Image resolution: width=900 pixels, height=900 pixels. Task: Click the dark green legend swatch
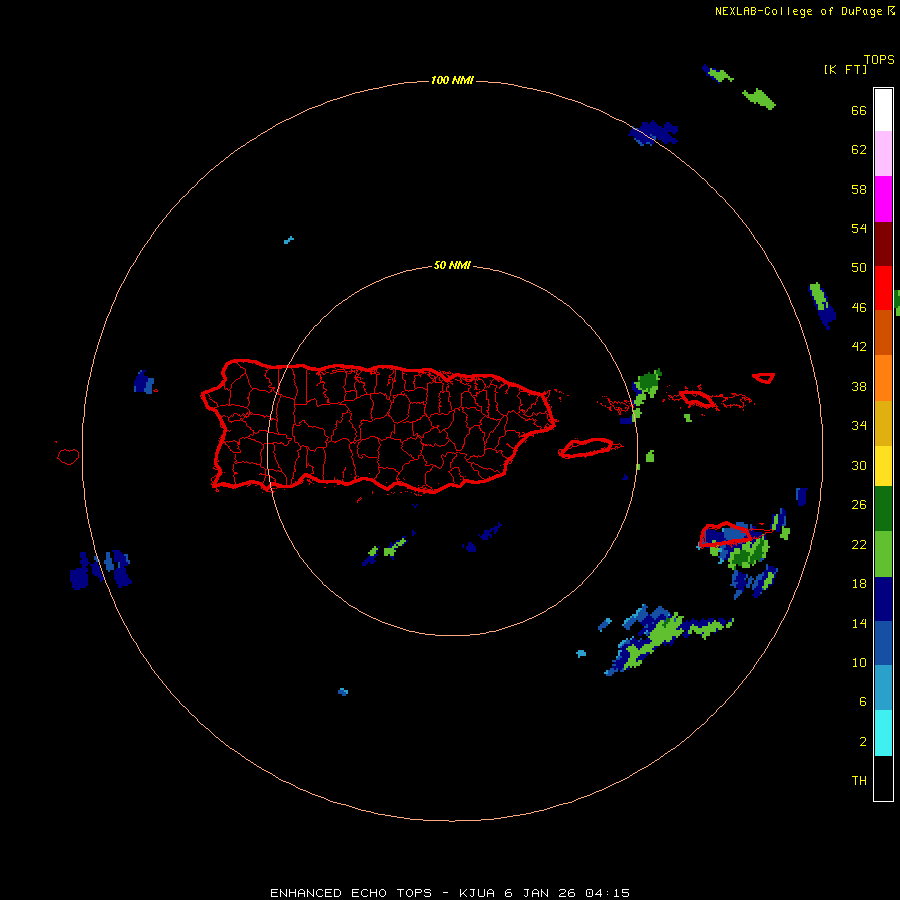(x=883, y=509)
